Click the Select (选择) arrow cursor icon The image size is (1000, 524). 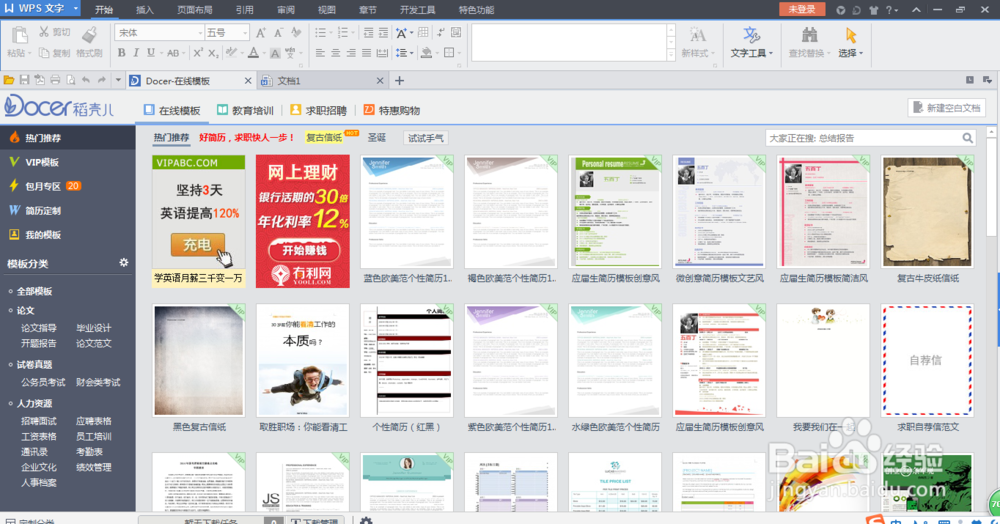click(x=850, y=35)
